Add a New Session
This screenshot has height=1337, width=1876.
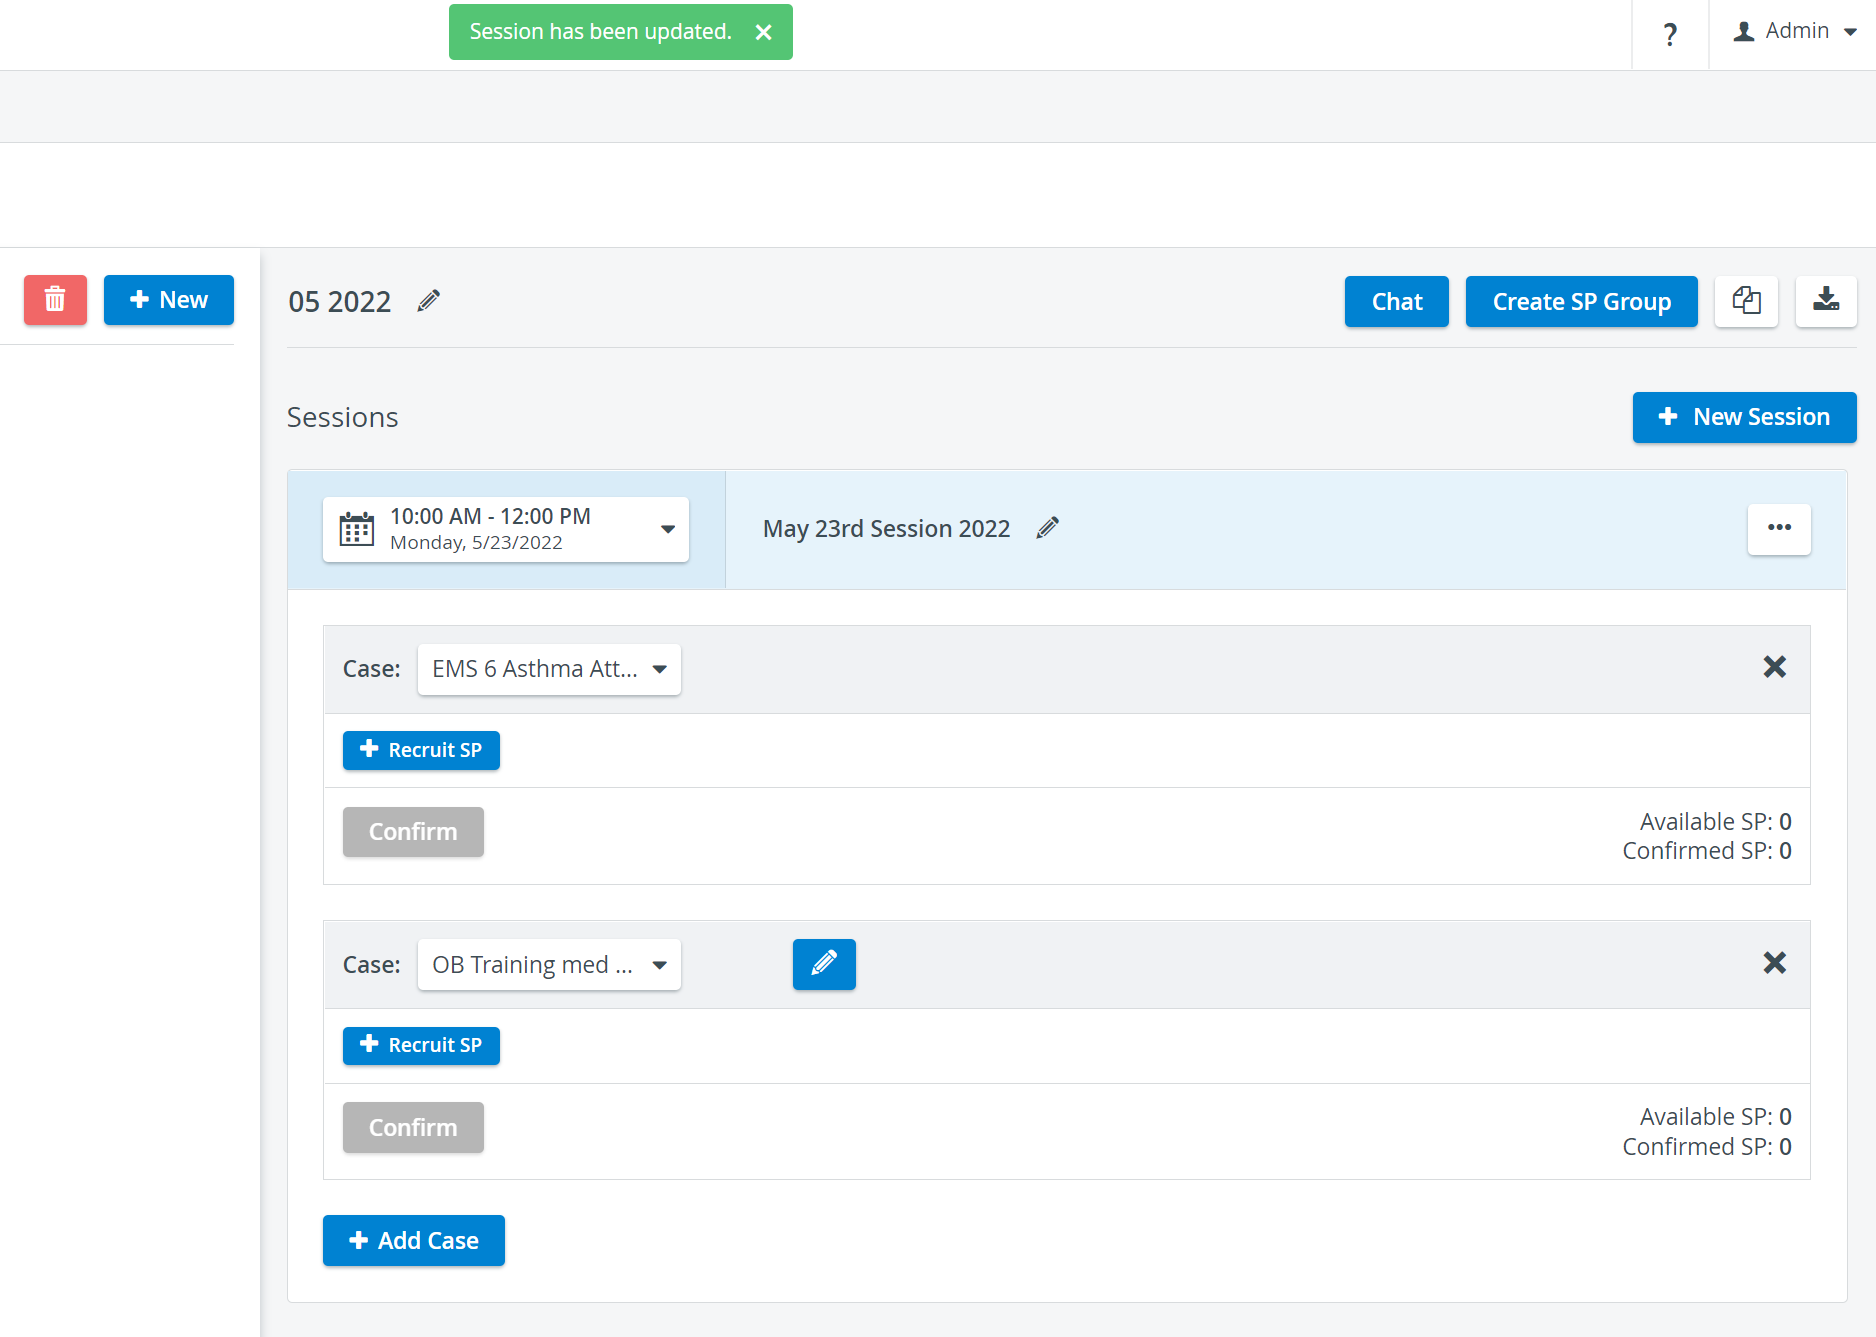pyautogui.click(x=1744, y=417)
